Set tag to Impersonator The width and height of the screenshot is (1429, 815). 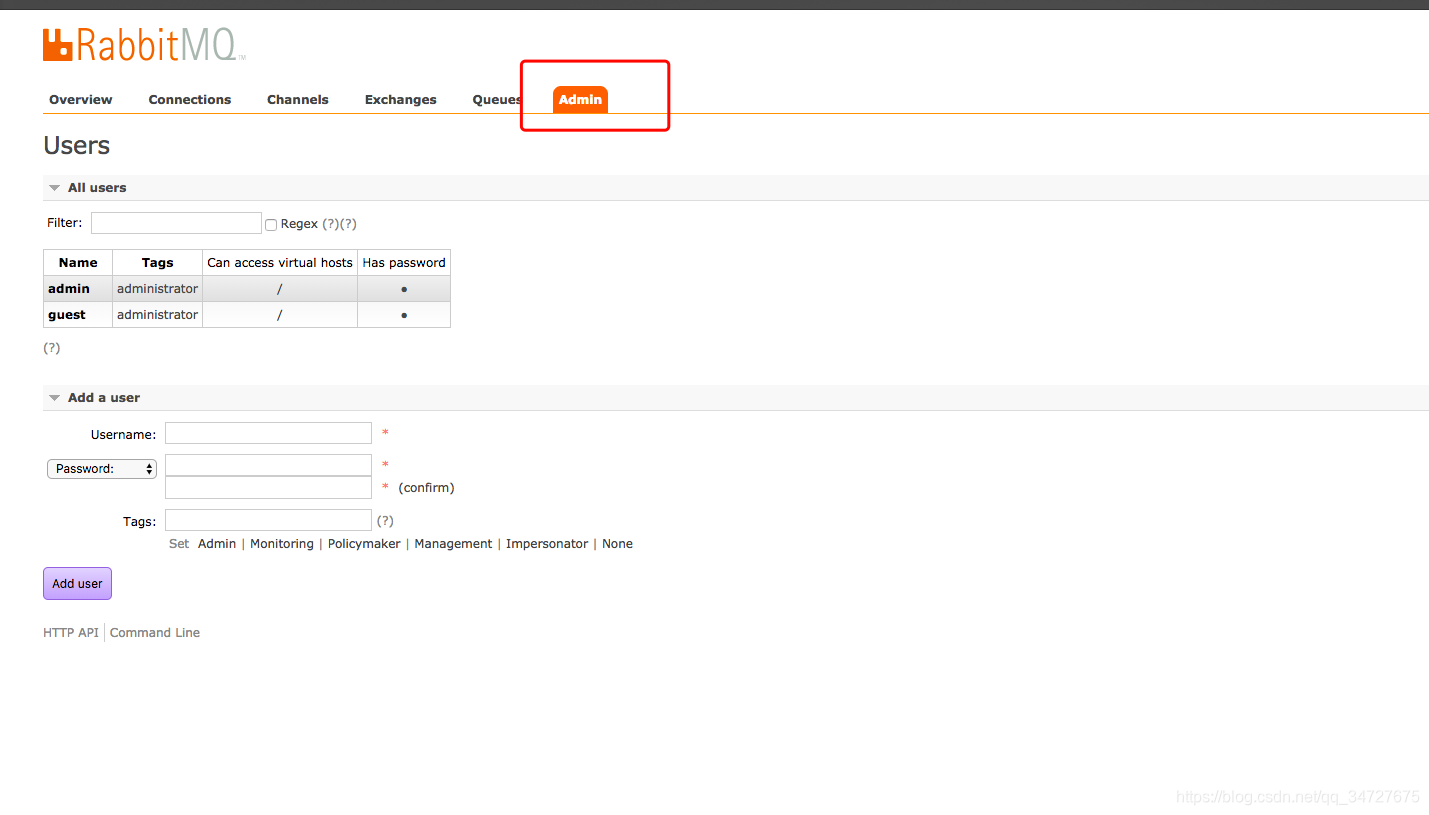point(547,544)
